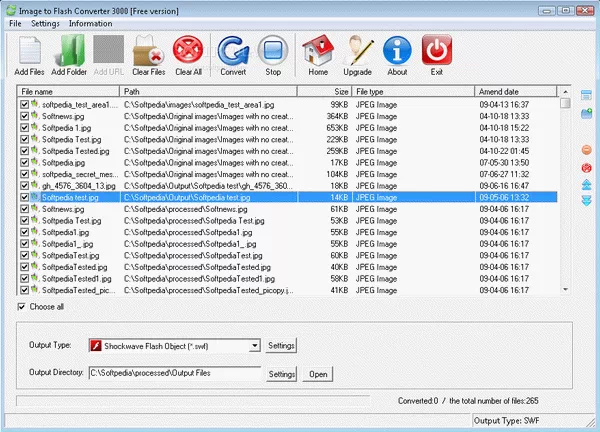Sort by the File name column header

68,91
